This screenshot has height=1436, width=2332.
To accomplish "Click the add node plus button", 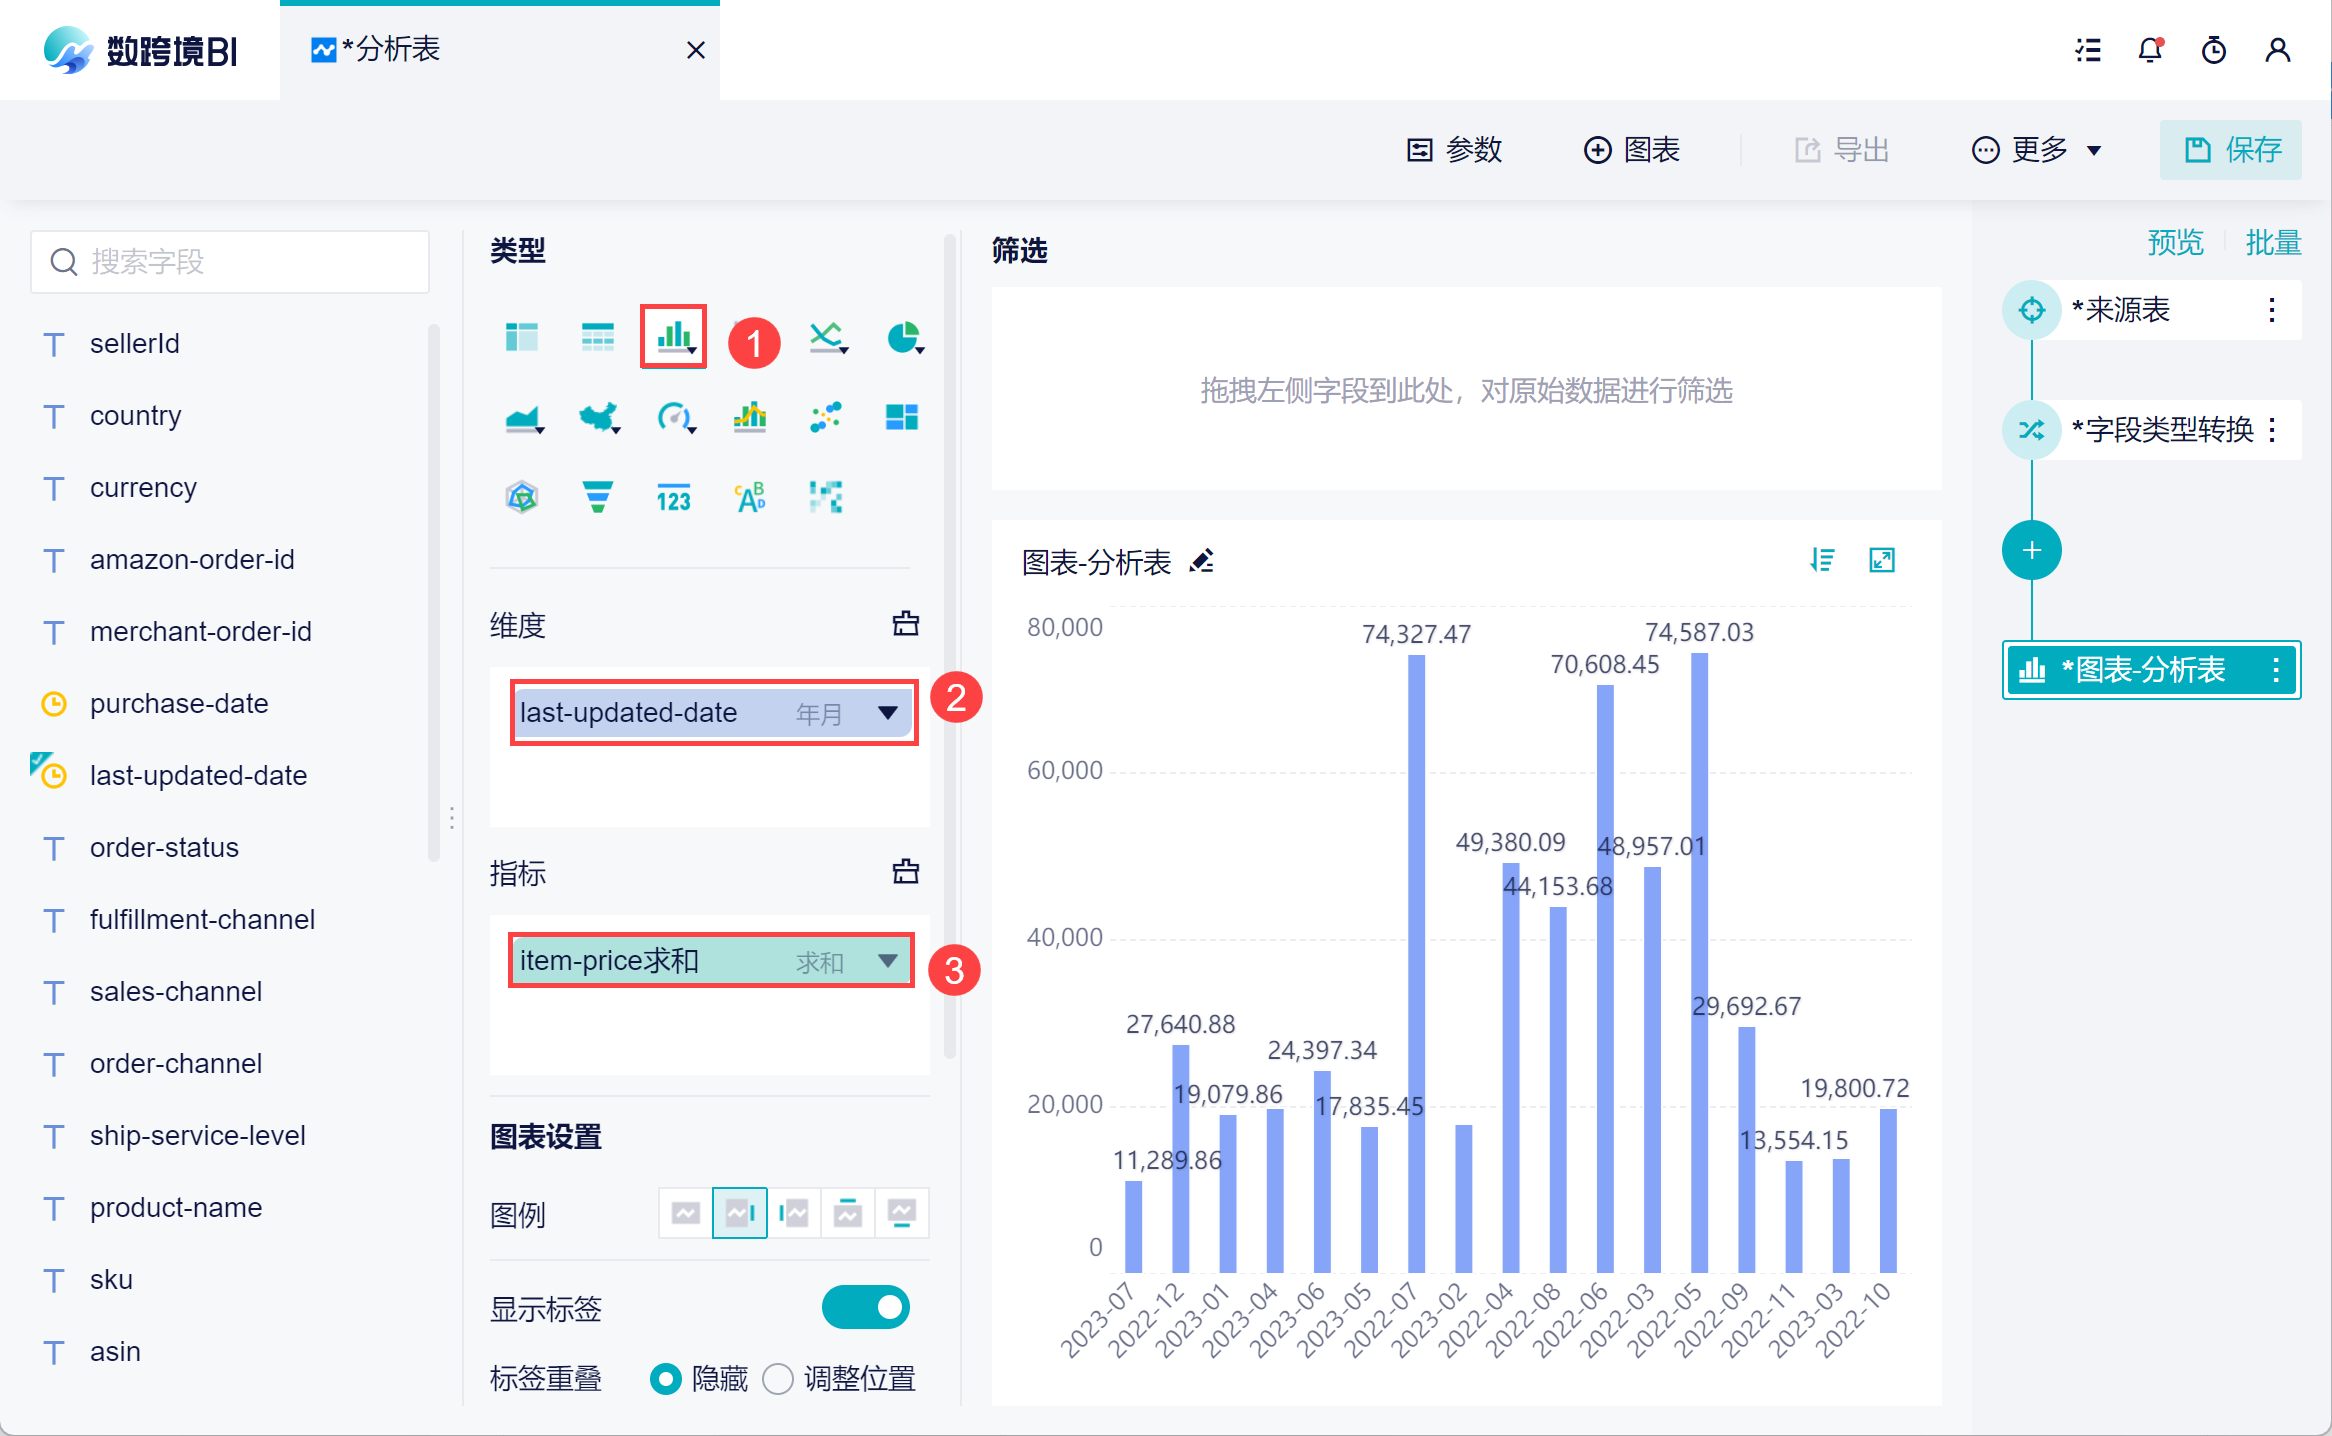I will pyautogui.click(x=2031, y=550).
